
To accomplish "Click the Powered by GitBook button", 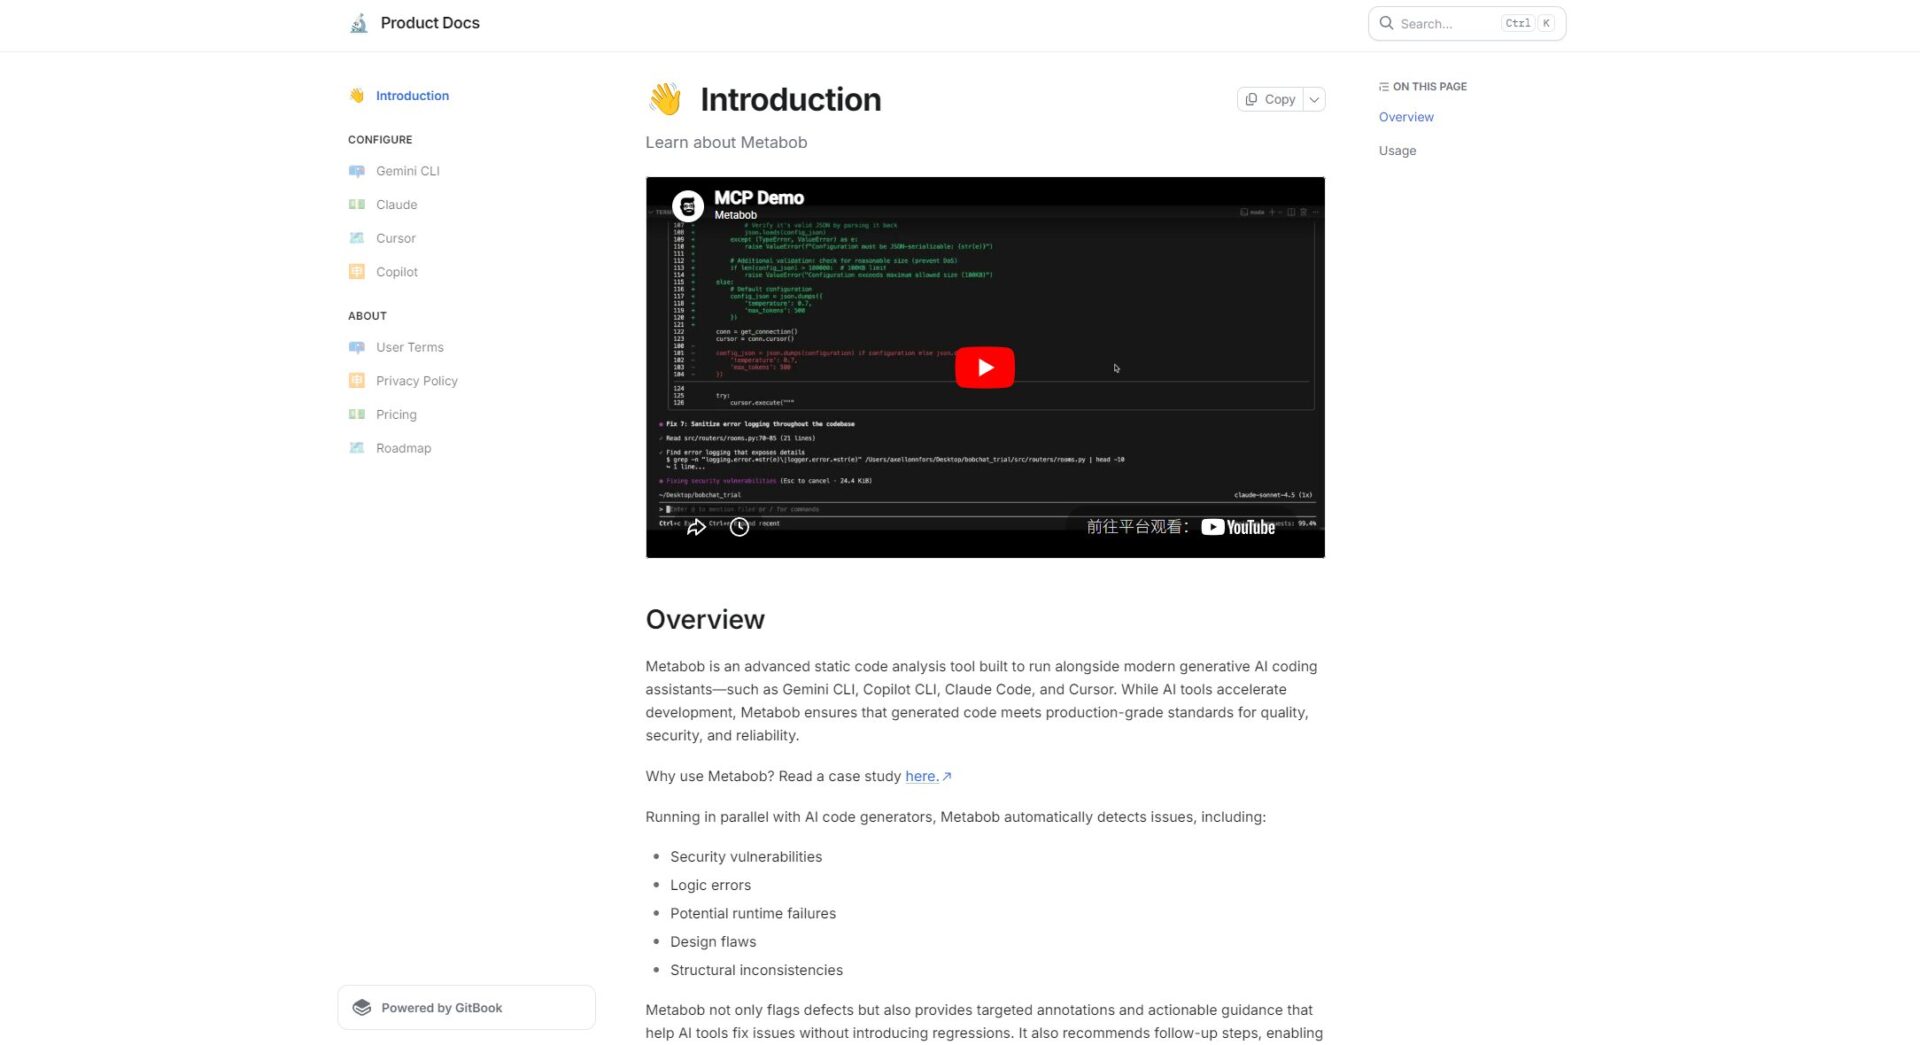I will (466, 1007).
